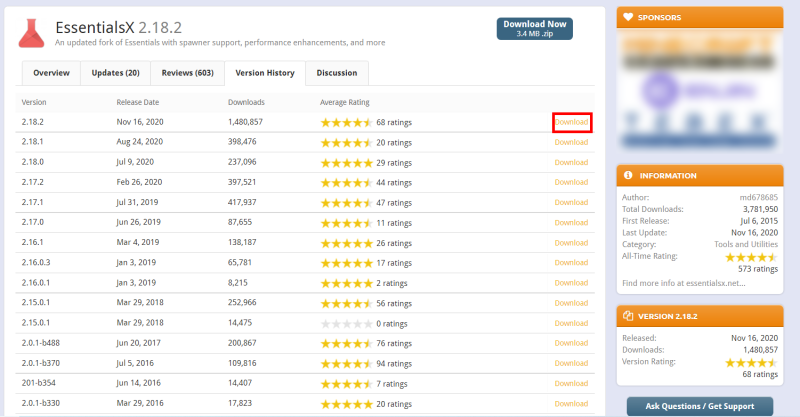Download version 2.16.0.3
The height and width of the screenshot is (417, 800).
(x=571, y=263)
